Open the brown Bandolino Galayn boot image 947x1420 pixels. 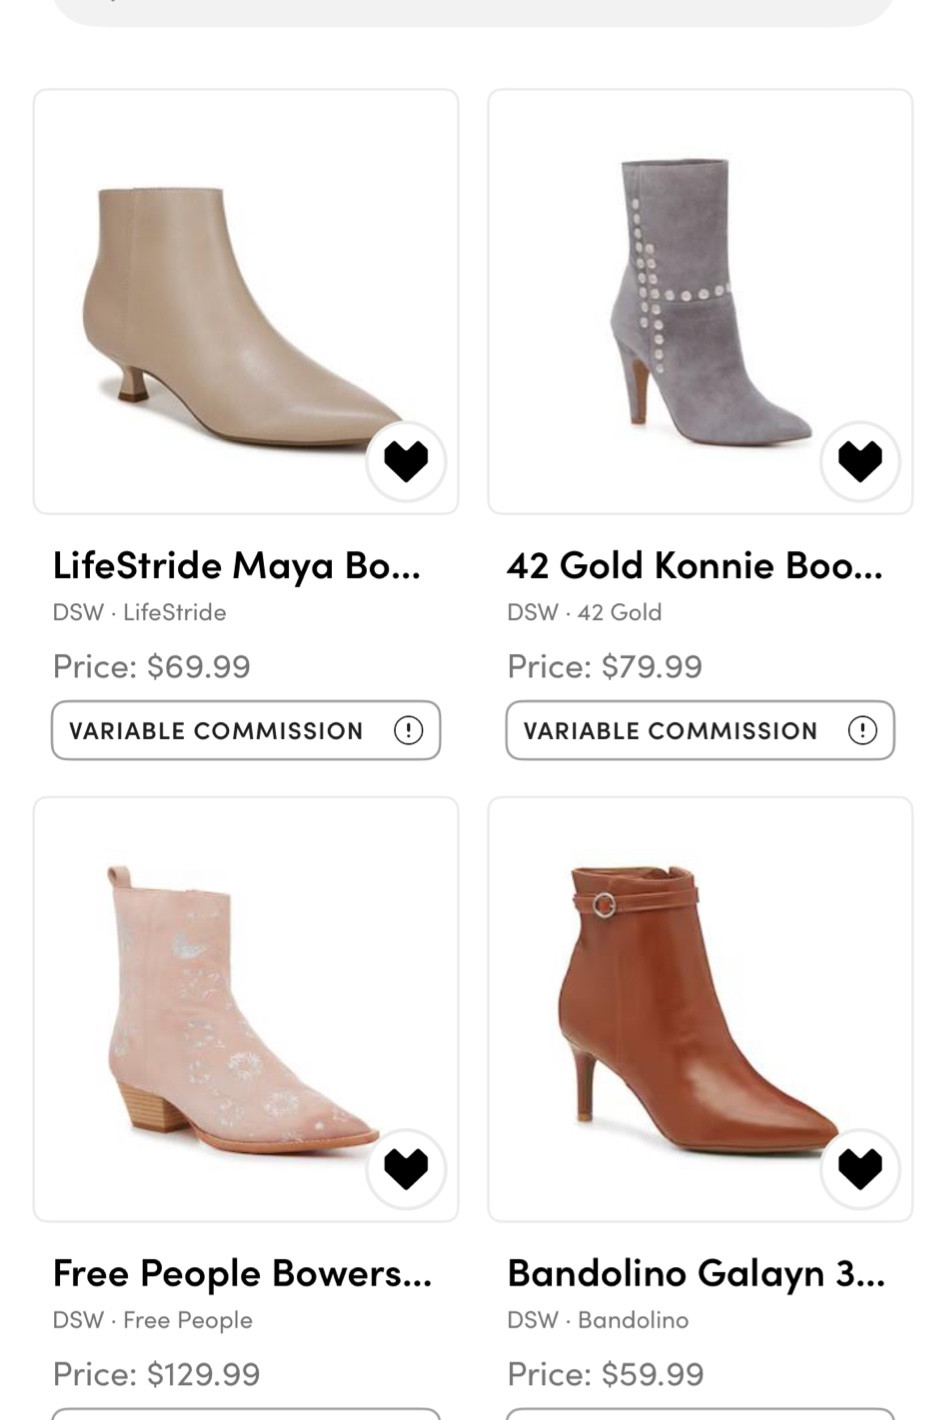pos(690,1010)
